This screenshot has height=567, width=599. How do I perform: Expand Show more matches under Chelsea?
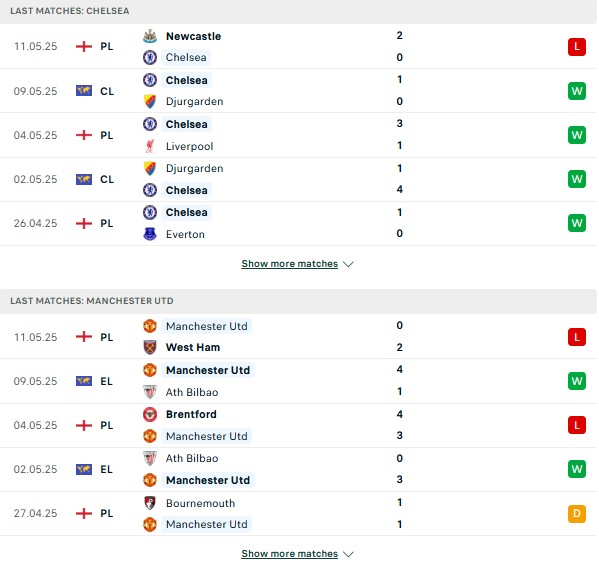290,264
